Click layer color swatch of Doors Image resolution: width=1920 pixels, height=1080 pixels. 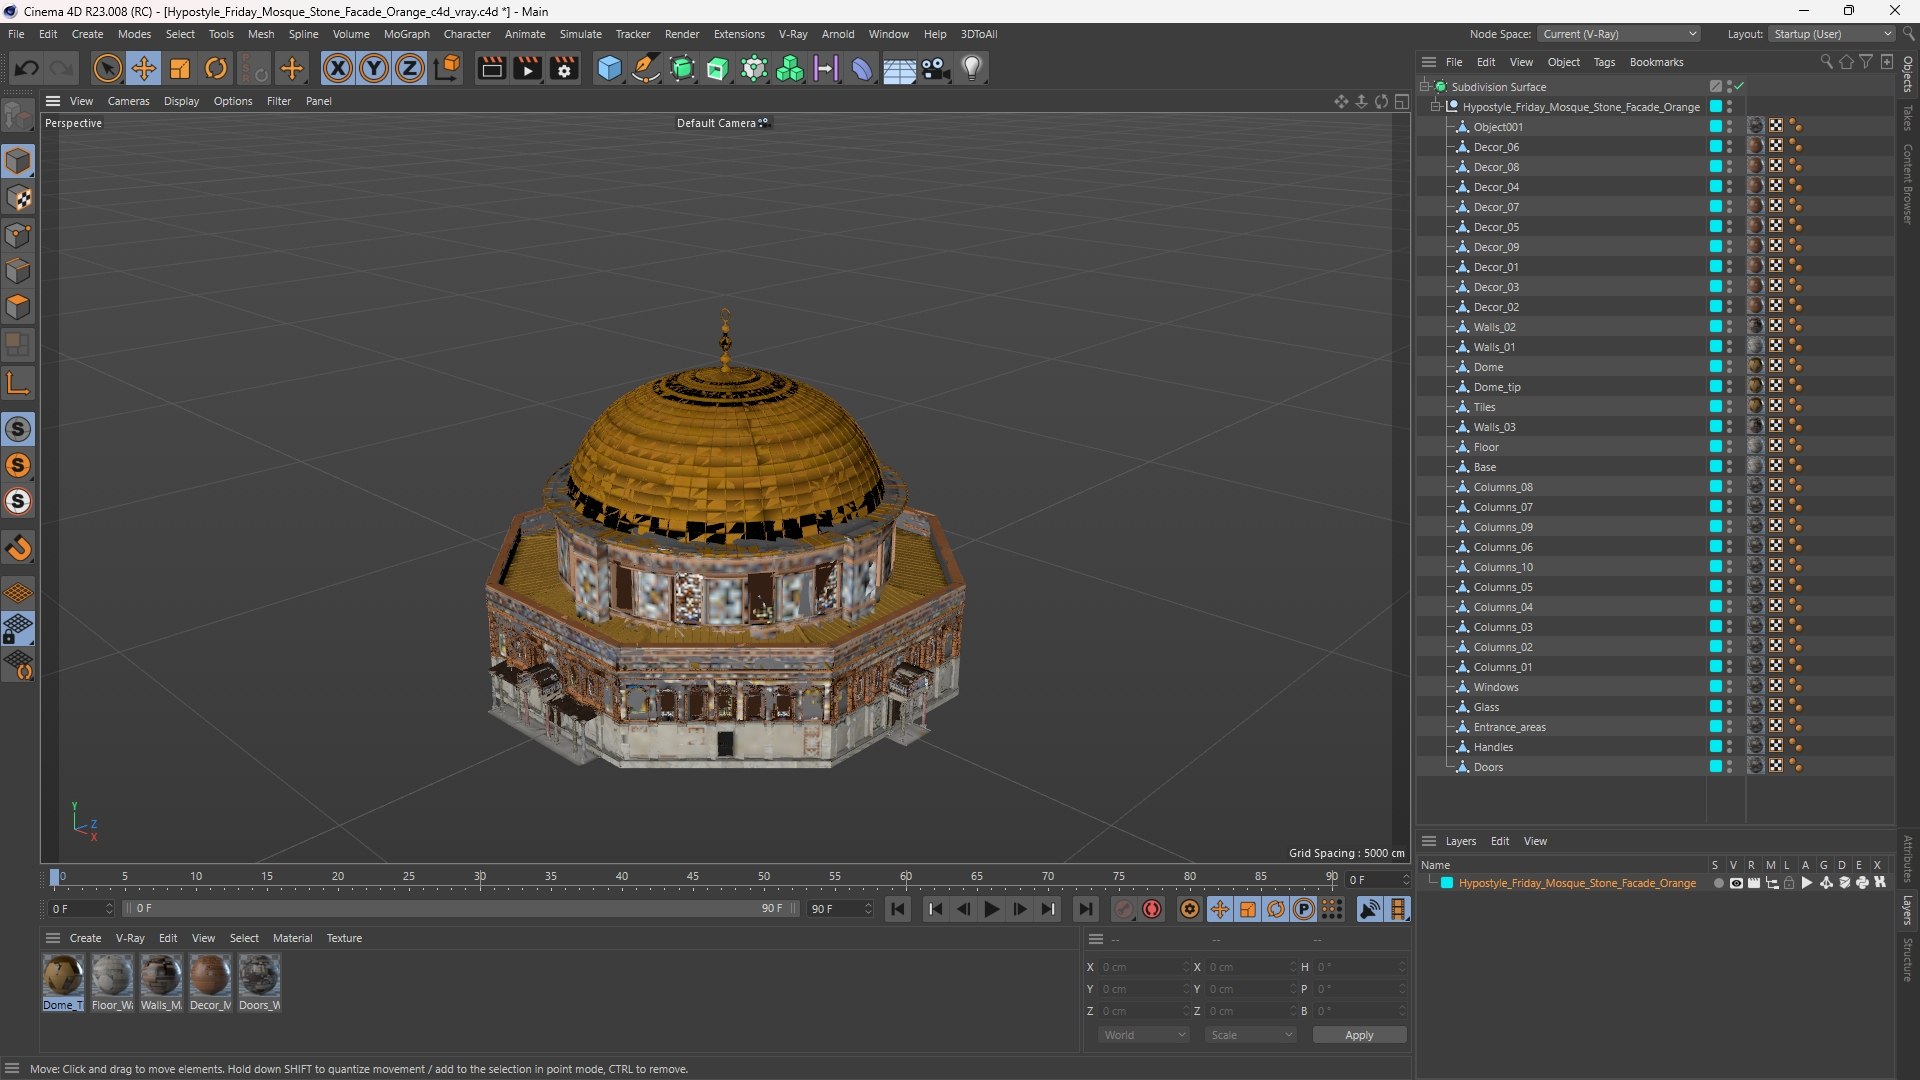(1716, 766)
